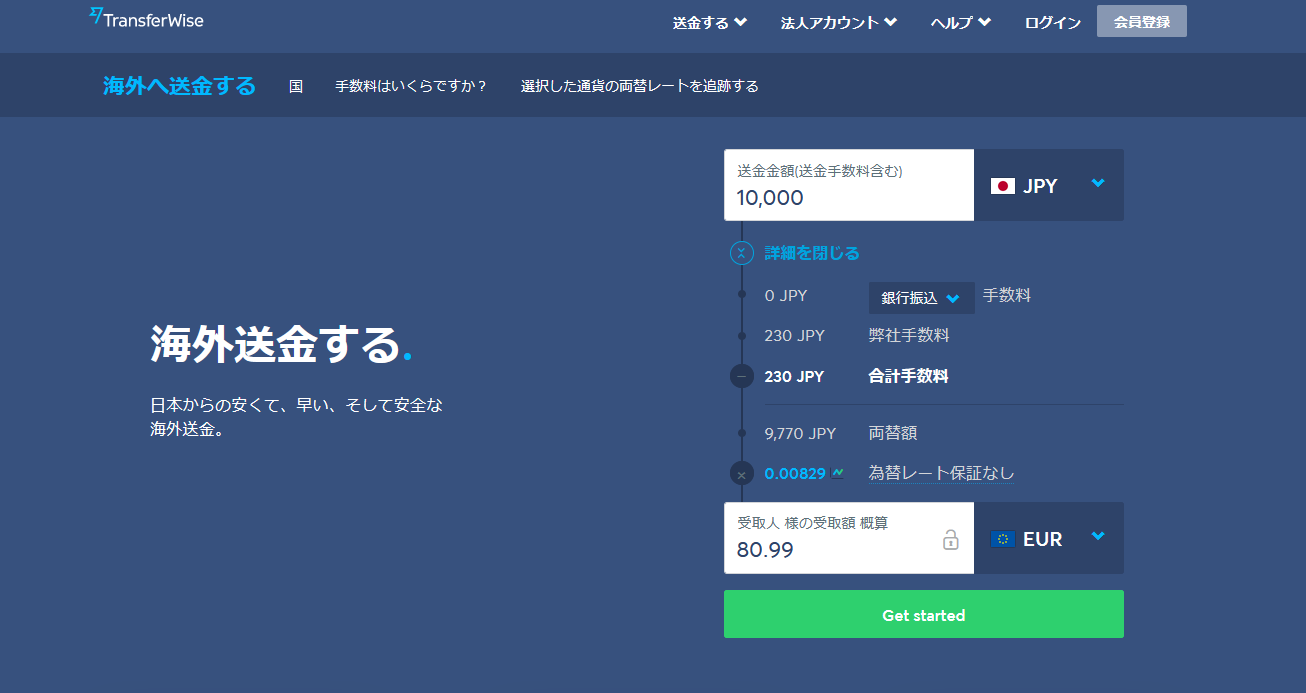Click the Japan flag icon
This screenshot has width=1306, height=693.
pos(1002,186)
